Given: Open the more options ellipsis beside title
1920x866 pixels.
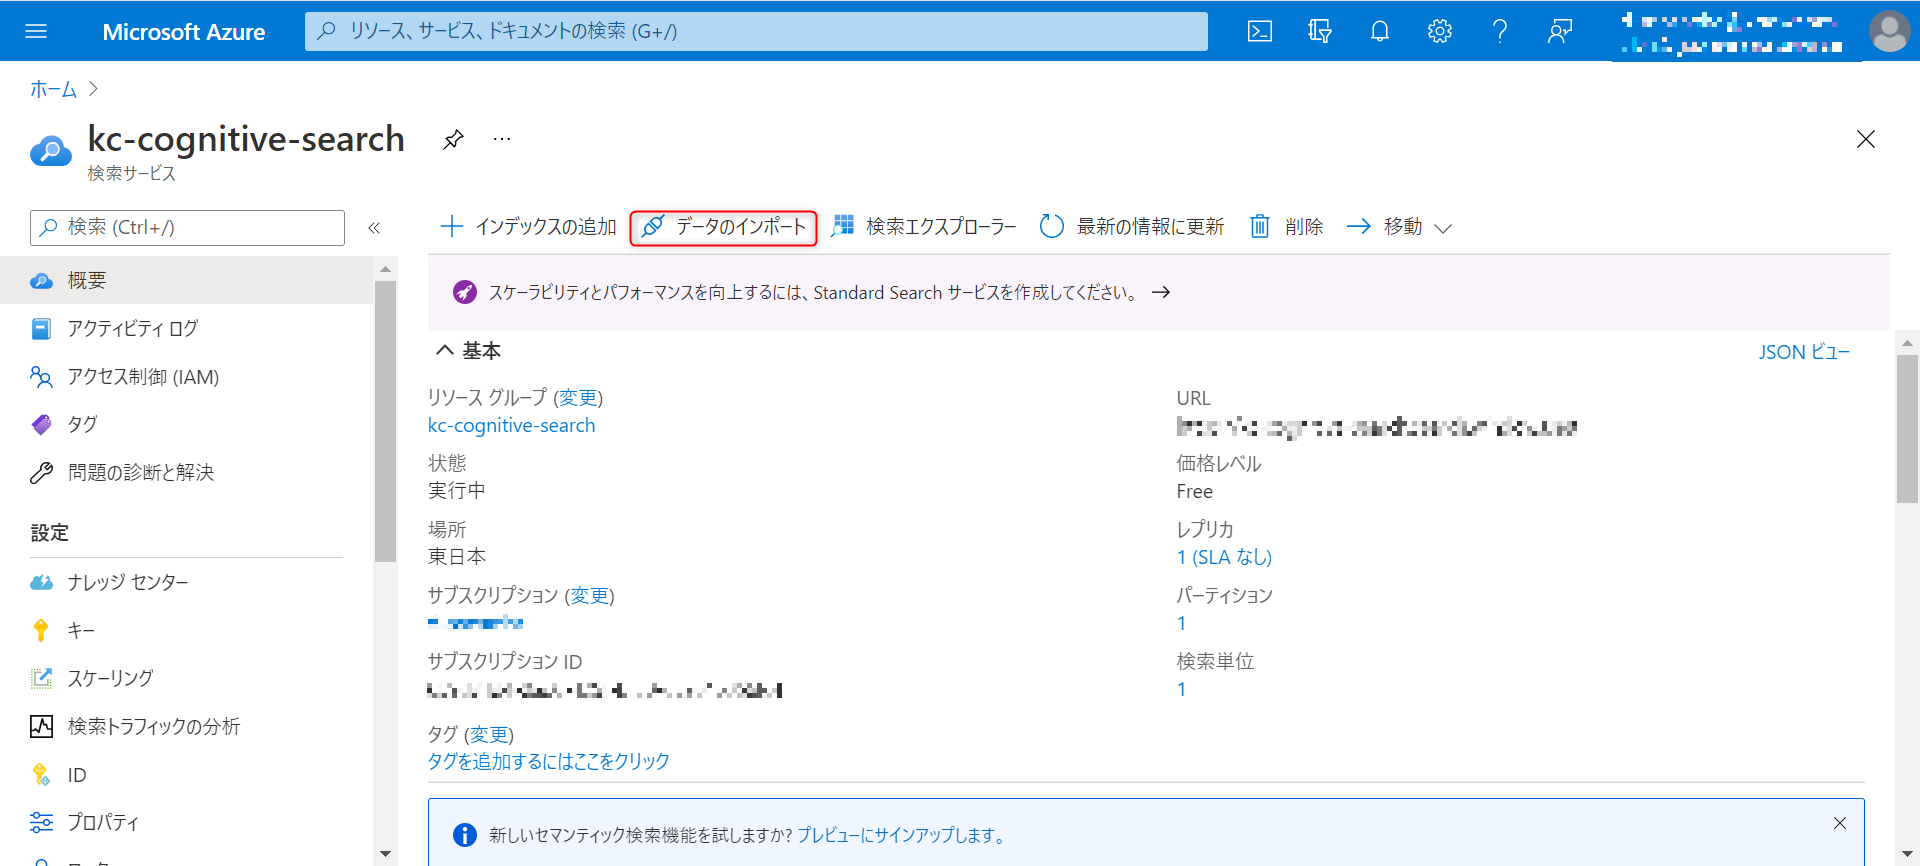Looking at the screenshot, I should click(x=502, y=139).
